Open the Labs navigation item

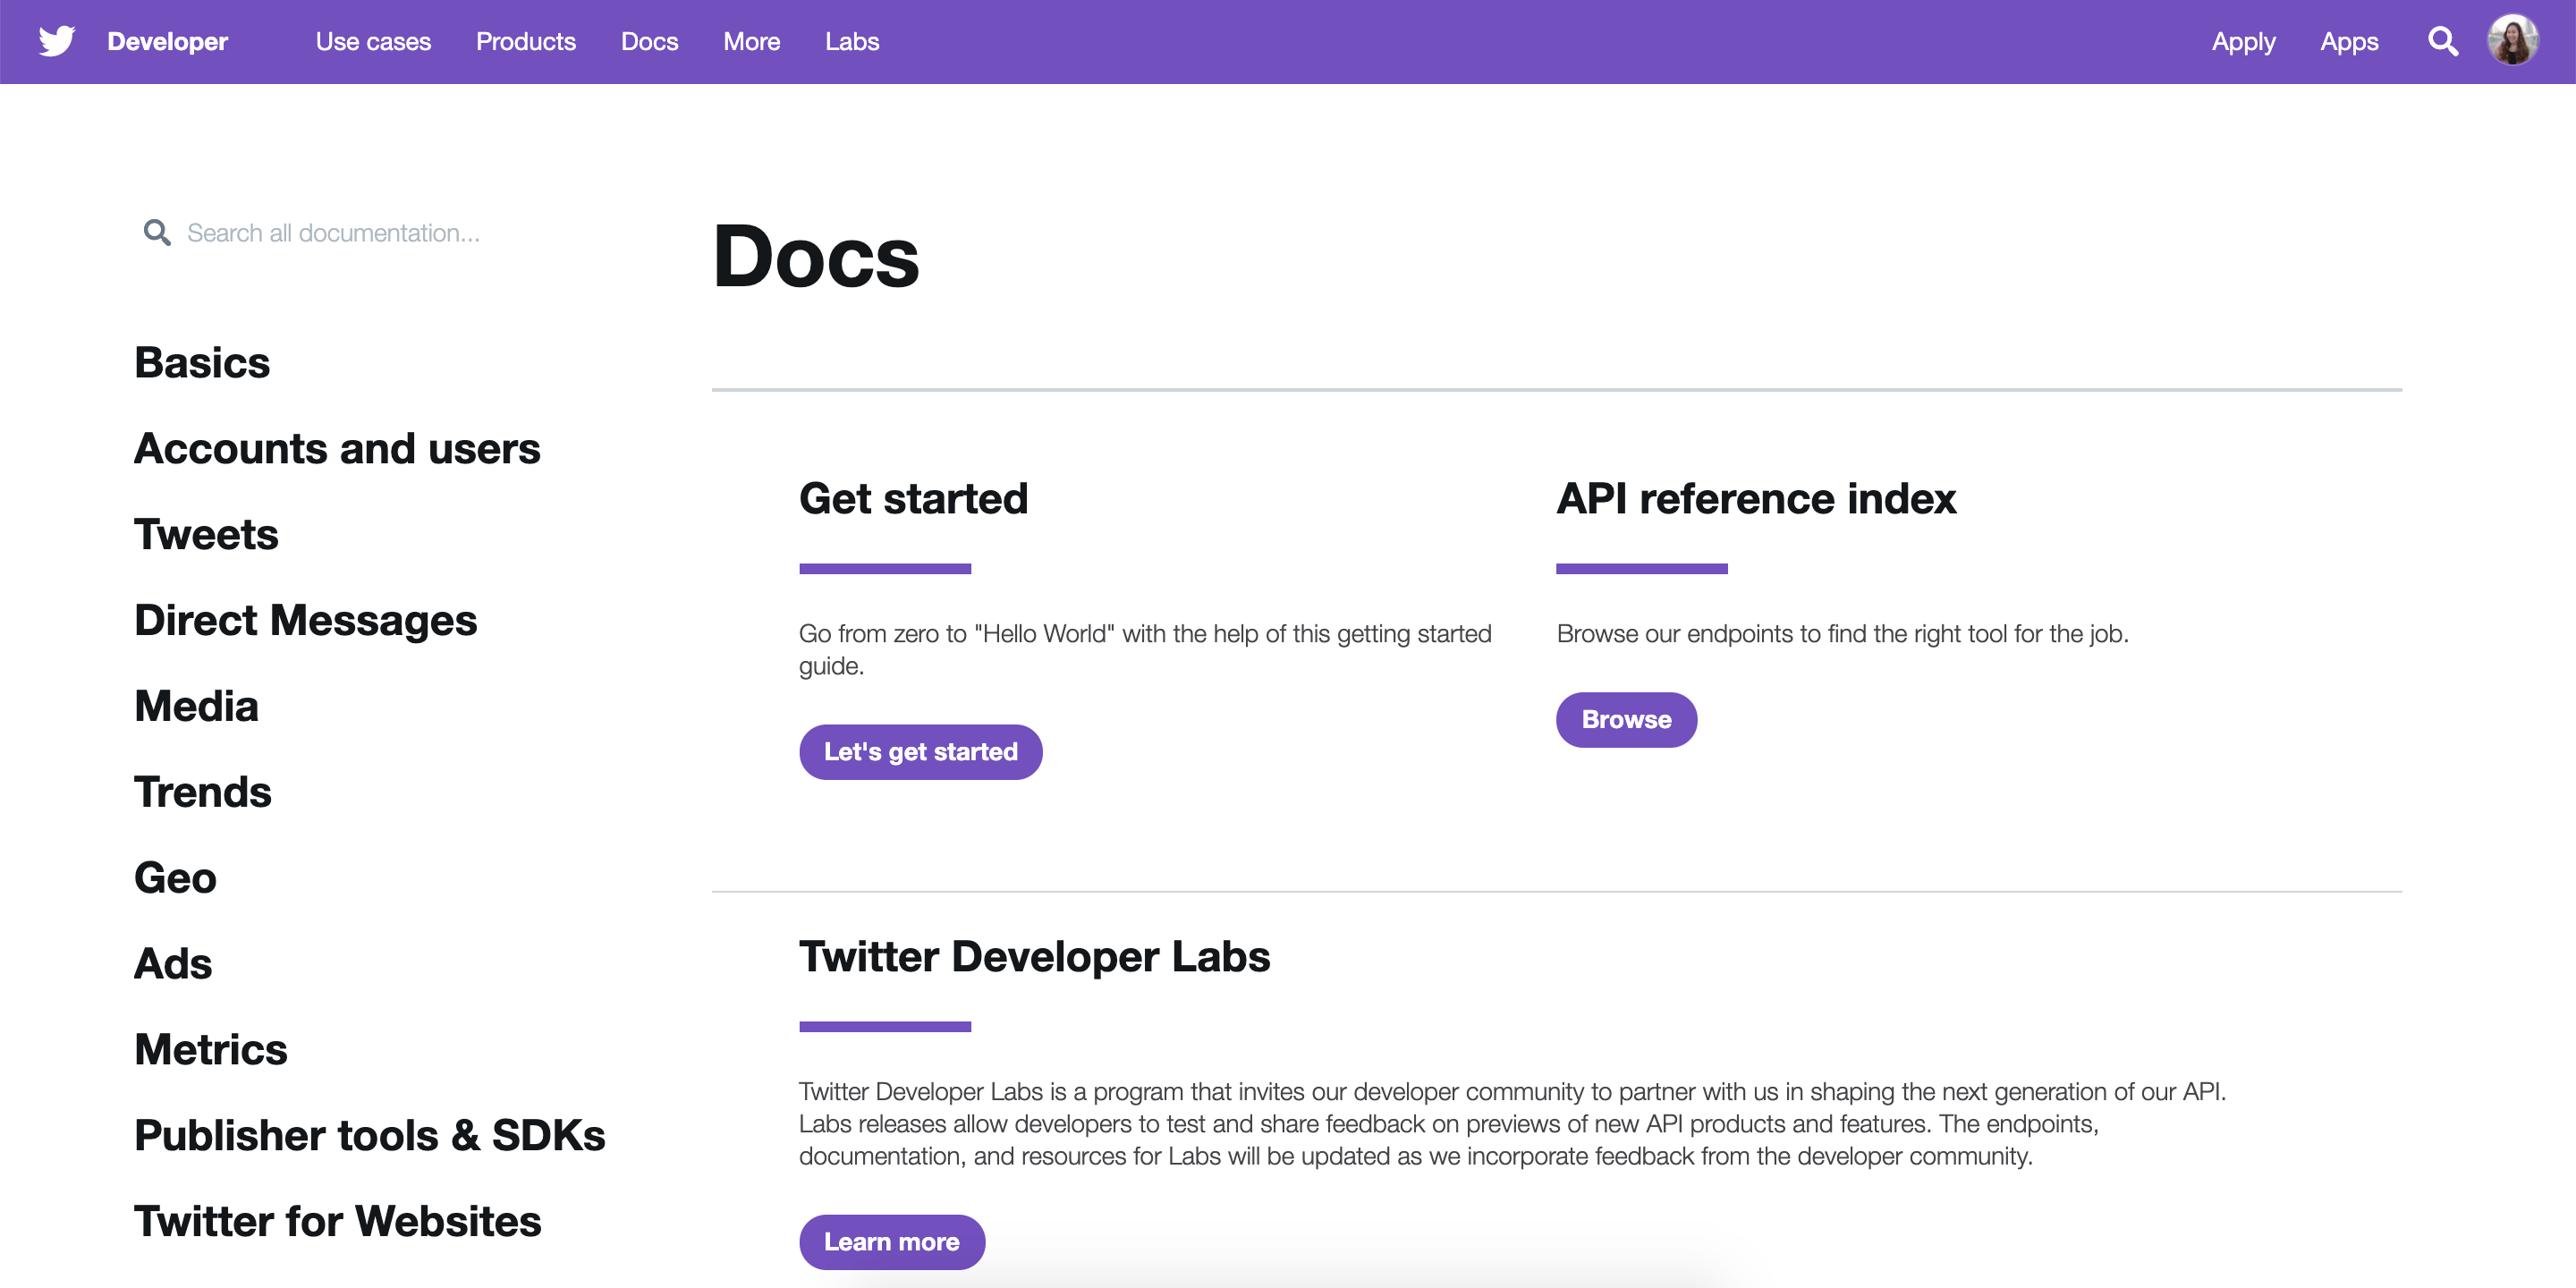(852, 41)
